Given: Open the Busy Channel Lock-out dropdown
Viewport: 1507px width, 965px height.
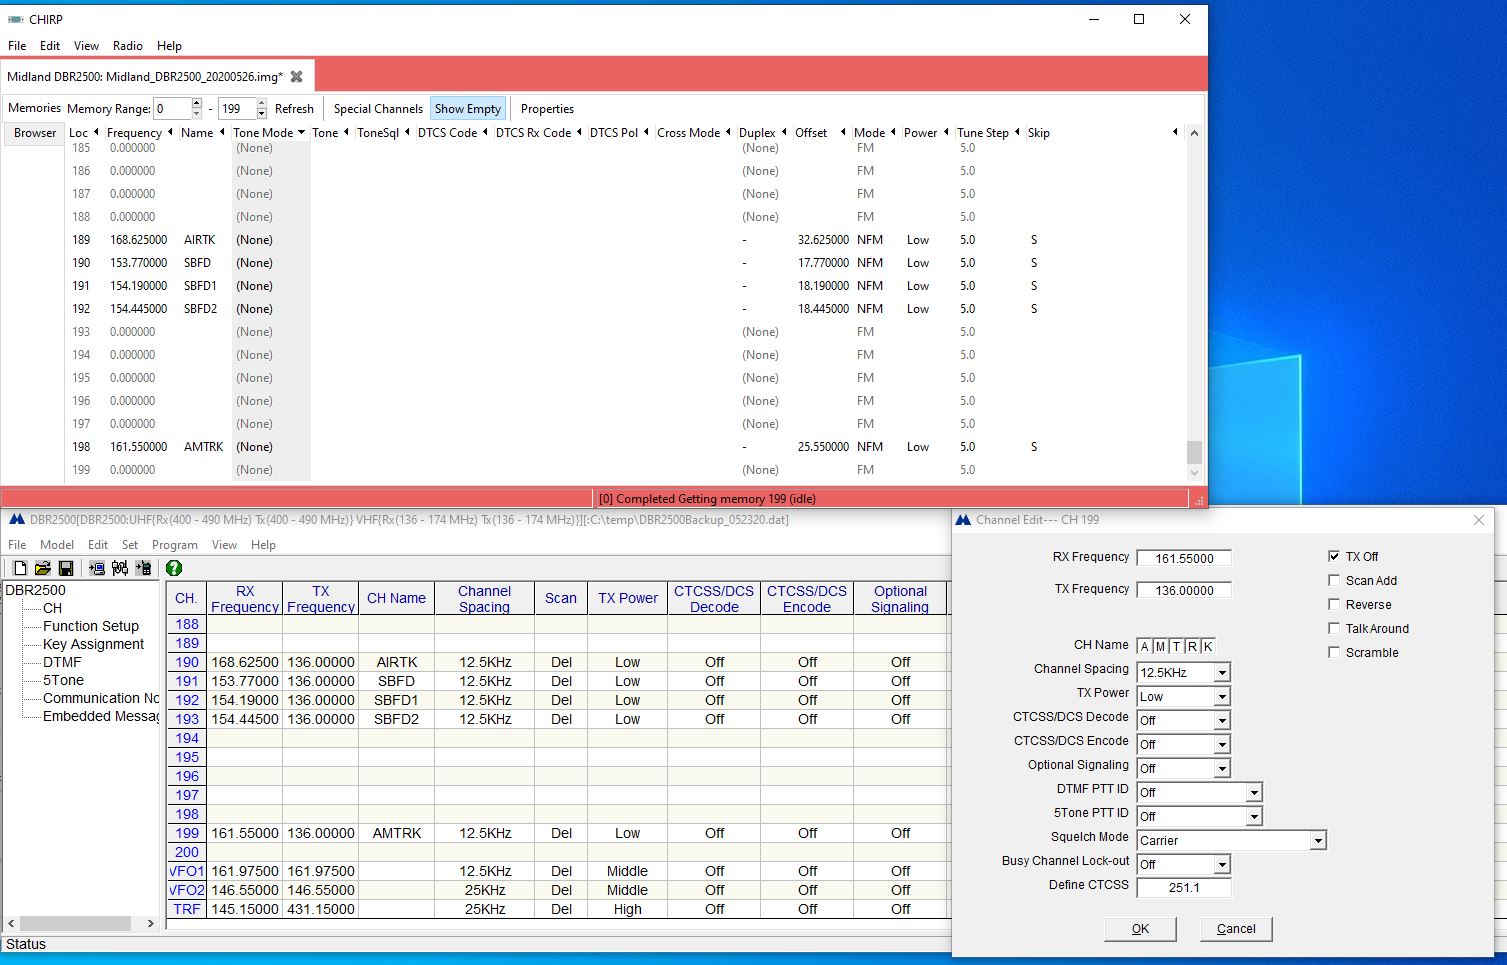Looking at the screenshot, I should [1222, 865].
